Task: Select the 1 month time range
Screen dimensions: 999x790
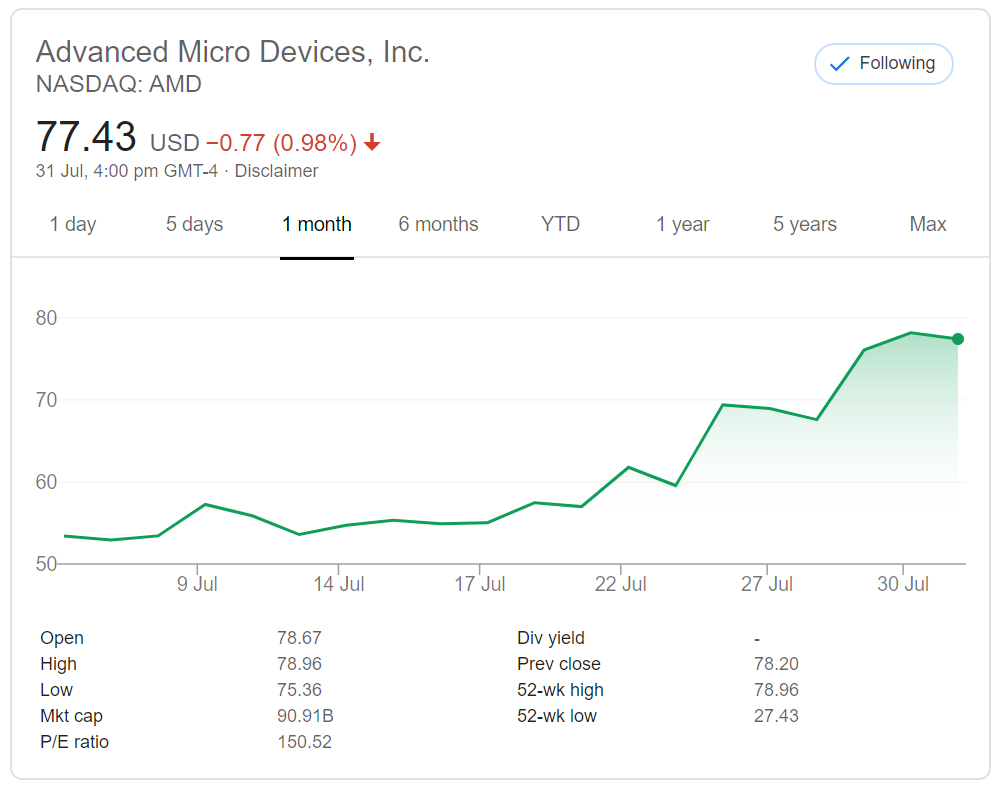Action: coord(316,224)
